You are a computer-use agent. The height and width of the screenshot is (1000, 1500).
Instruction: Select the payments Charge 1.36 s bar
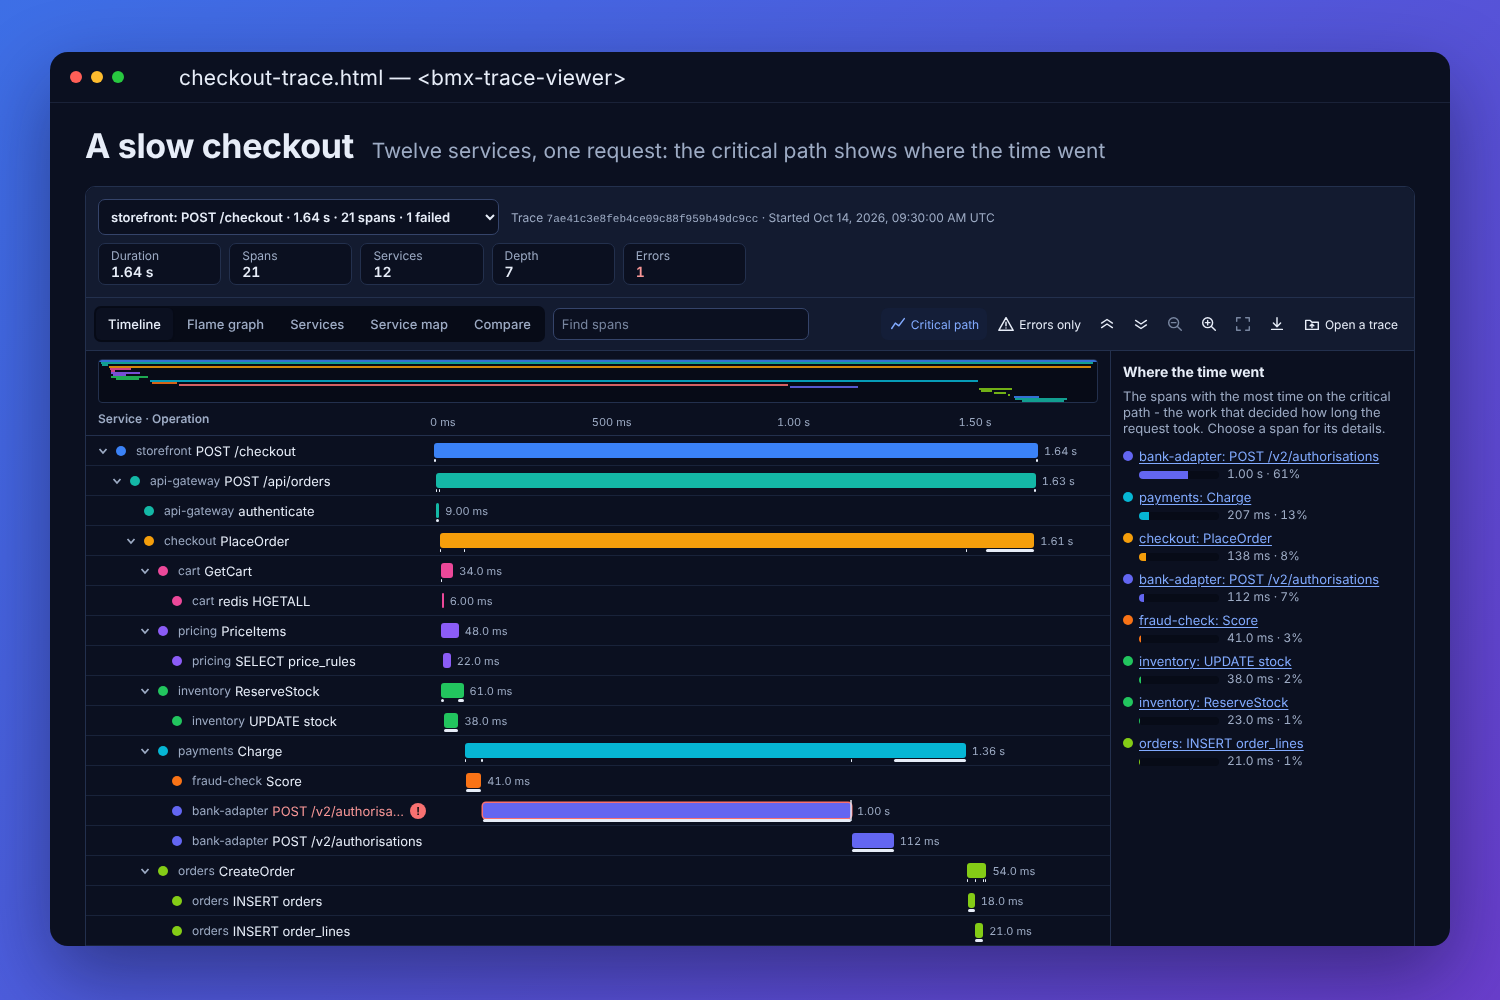[715, 751]
